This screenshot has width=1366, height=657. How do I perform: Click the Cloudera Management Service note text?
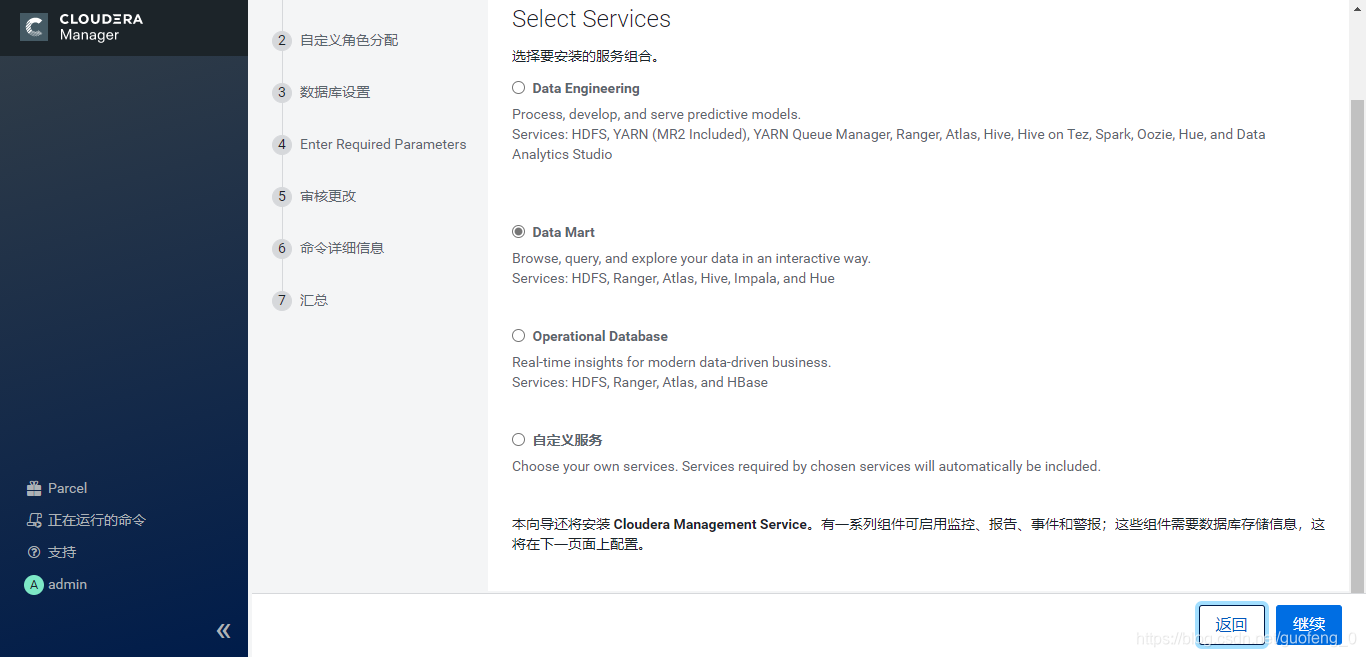point(918,534)
